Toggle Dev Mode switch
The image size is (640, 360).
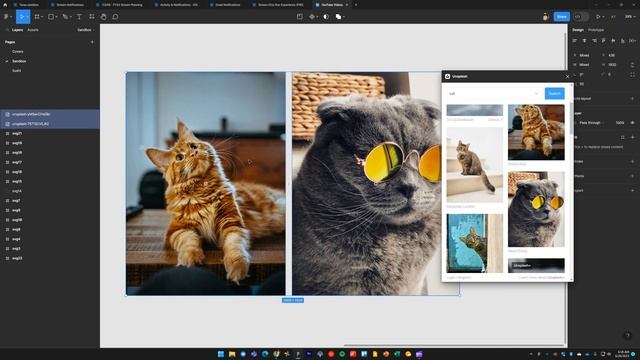tap(581, 17)
